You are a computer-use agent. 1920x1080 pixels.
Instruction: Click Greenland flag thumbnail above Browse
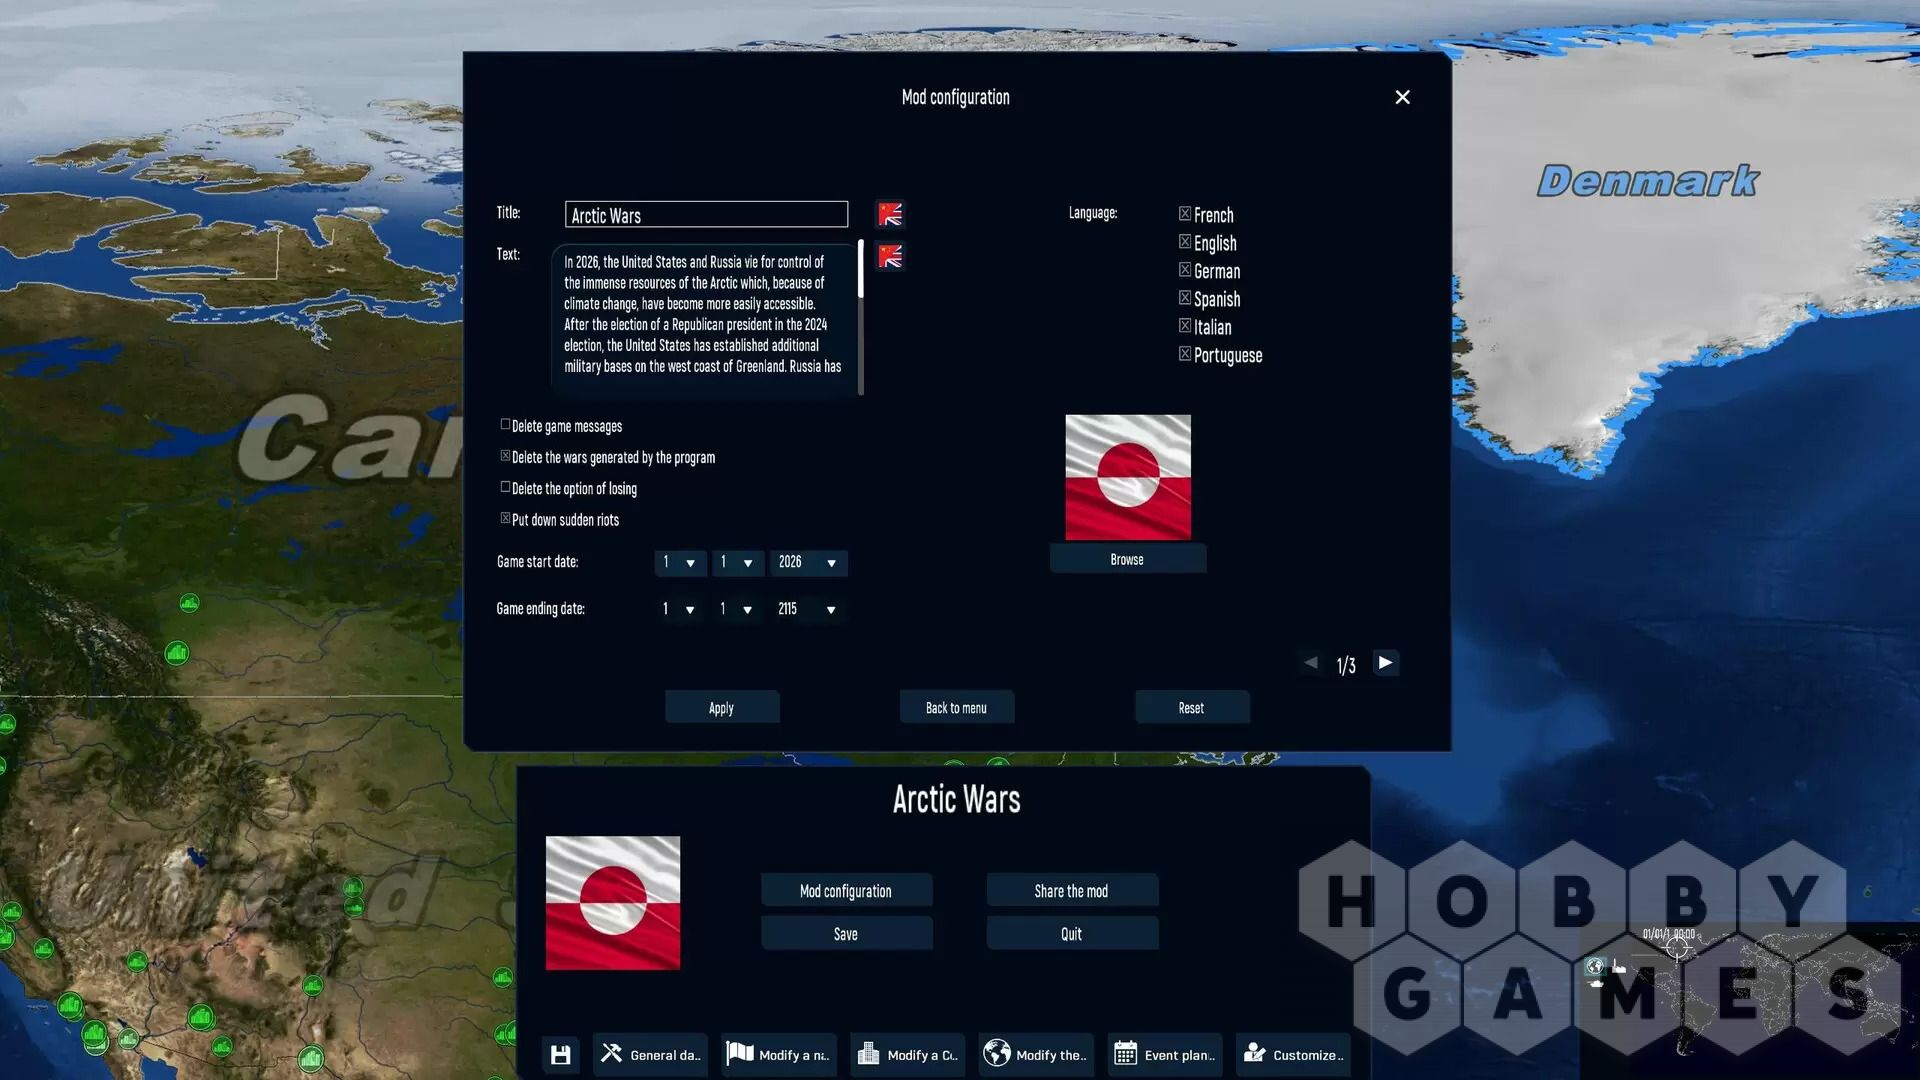coord(1128,477)
